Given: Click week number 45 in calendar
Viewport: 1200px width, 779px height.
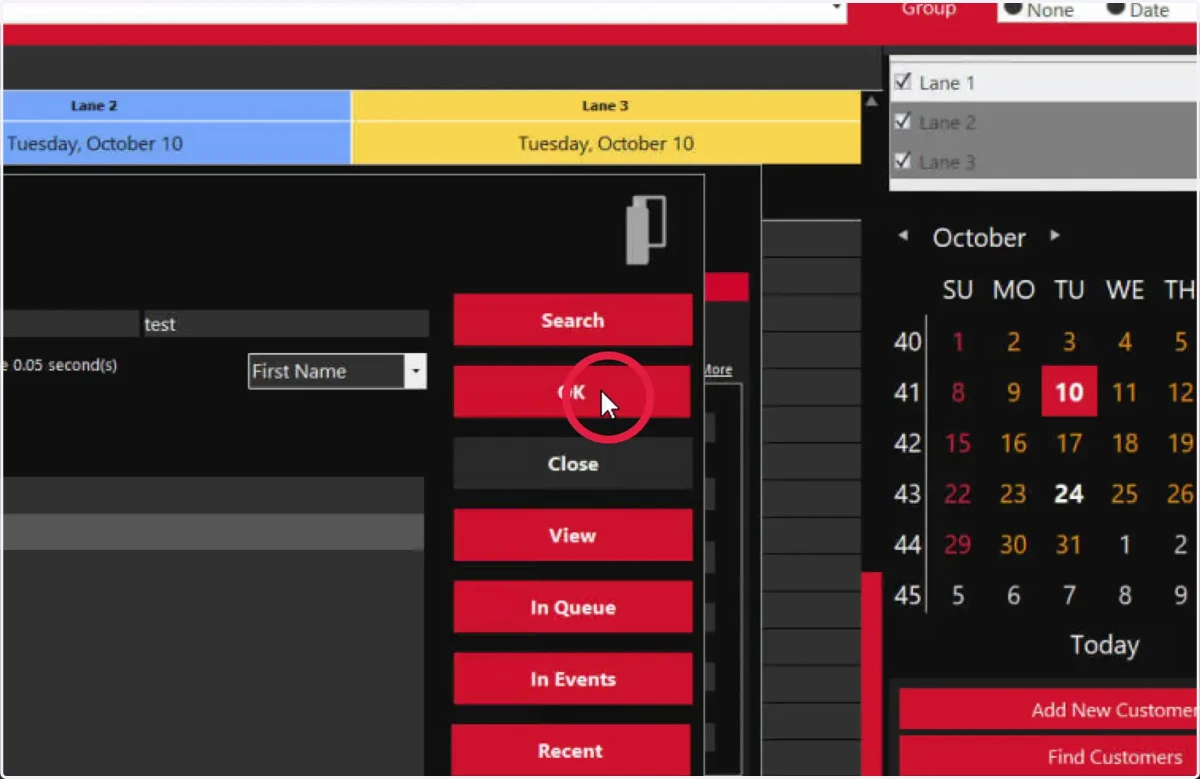Looking at the screenshot, I should [907, 596].
